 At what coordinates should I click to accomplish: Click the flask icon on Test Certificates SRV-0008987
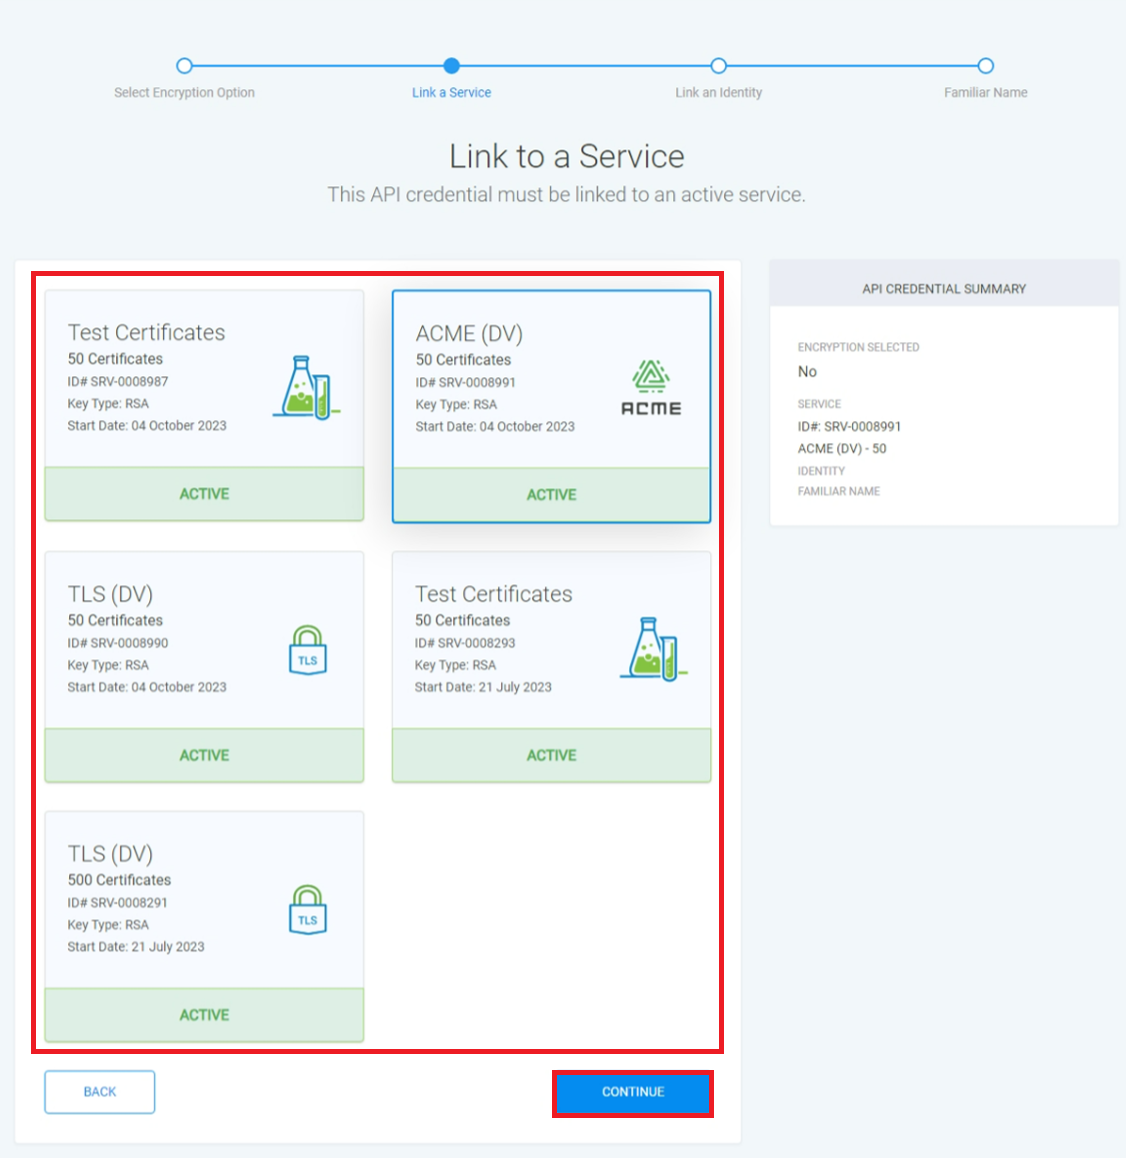(x=305, y=388)
